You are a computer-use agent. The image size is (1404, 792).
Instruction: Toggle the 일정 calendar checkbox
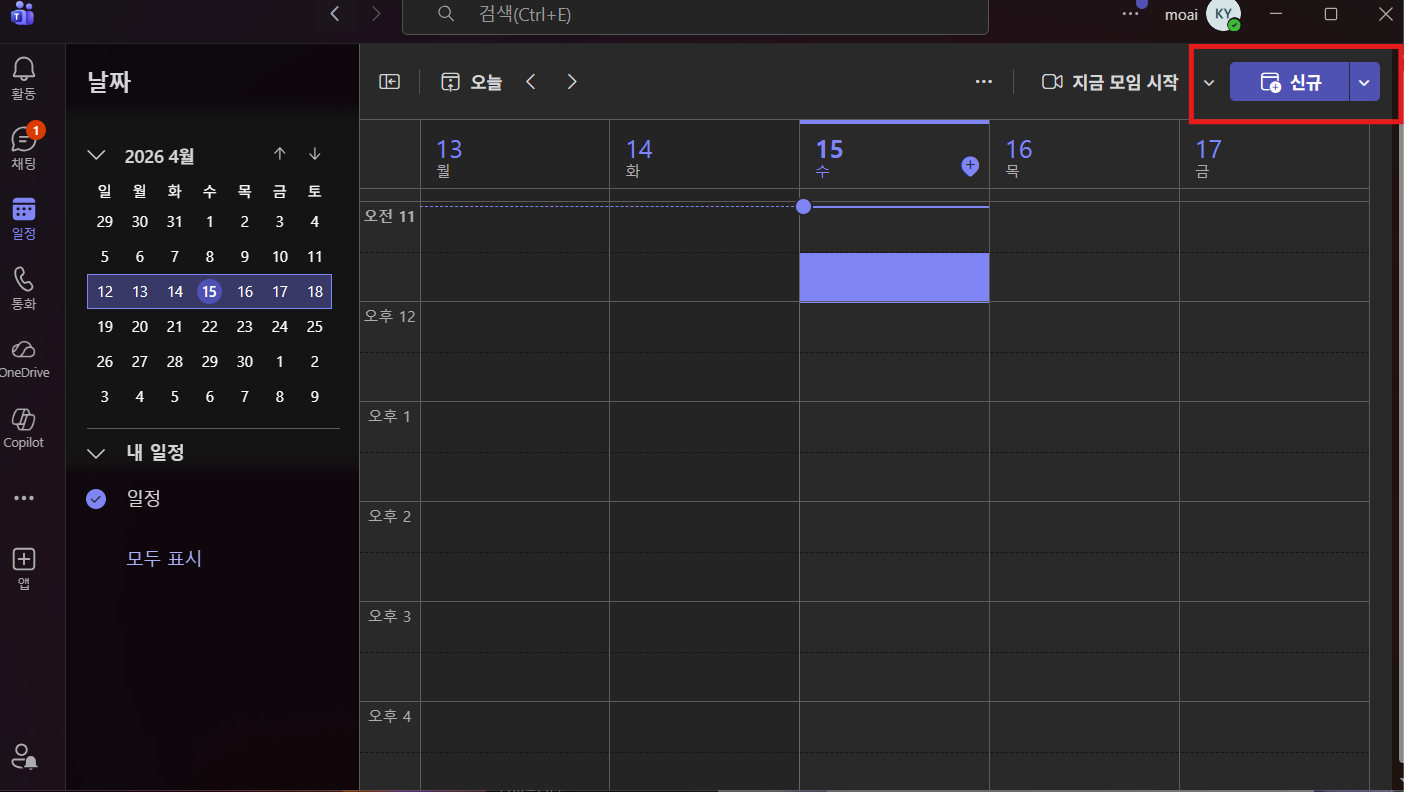pyautogui.click(x=97, y=498)
